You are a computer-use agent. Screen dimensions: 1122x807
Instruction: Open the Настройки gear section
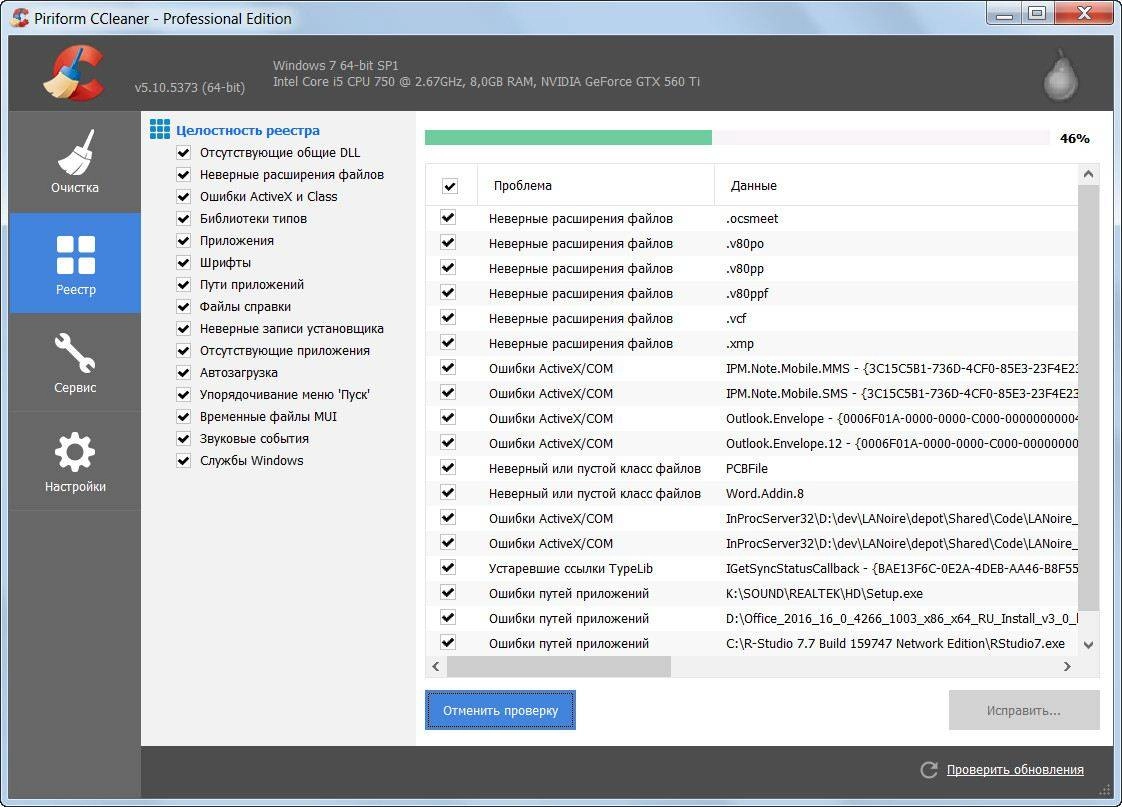point(75,461)
